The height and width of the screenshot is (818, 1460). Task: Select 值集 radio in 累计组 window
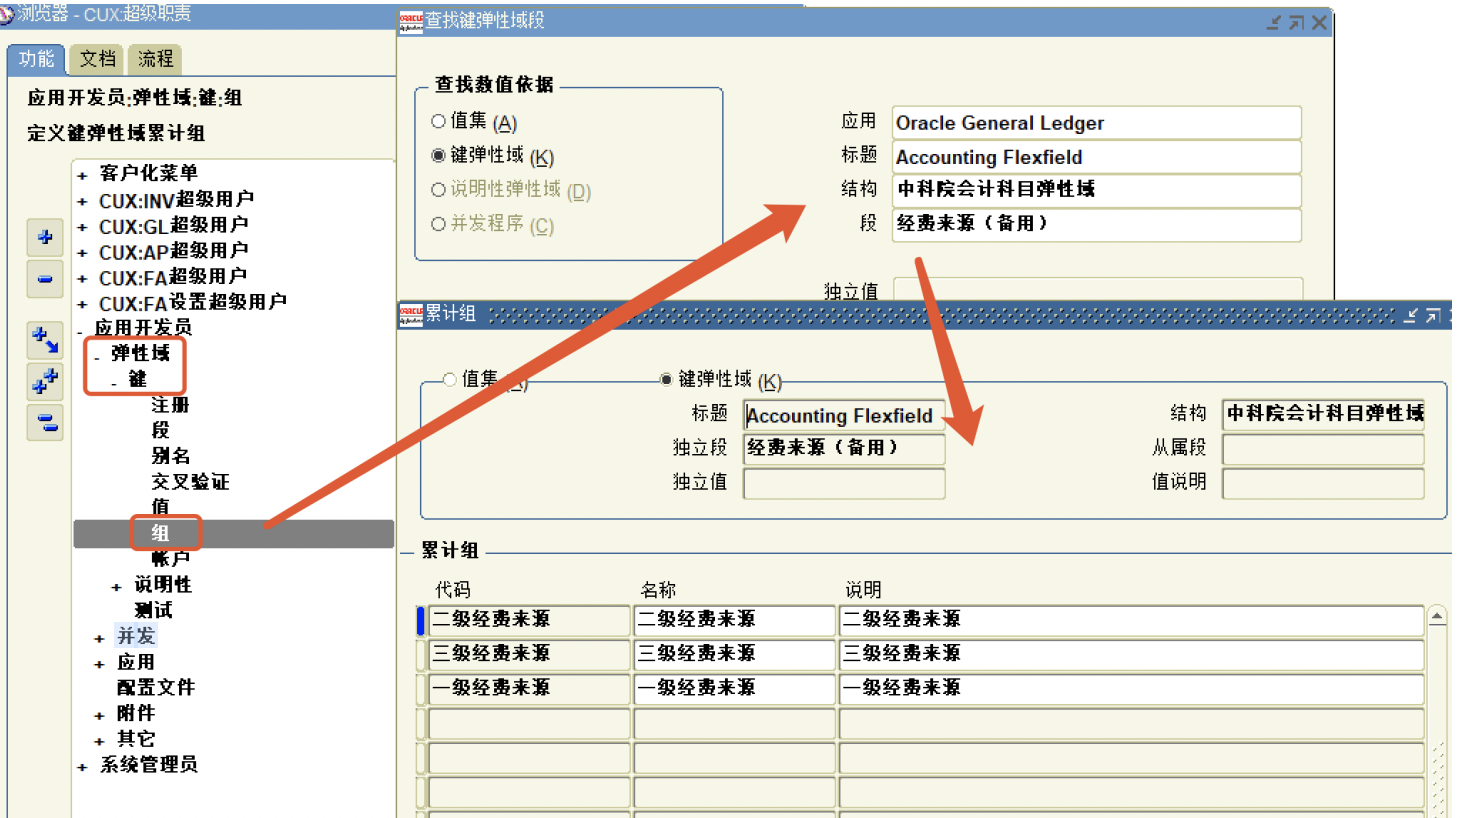click(x=450, y=379)
